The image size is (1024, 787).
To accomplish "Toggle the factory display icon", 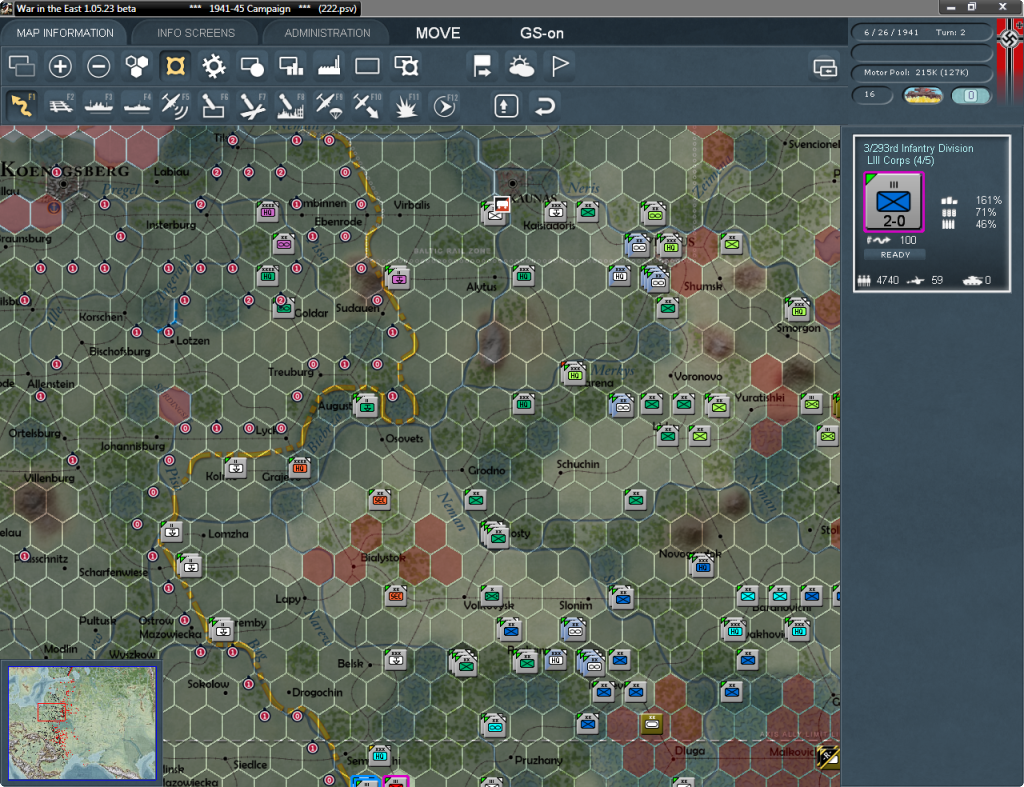I will [329, 66].
